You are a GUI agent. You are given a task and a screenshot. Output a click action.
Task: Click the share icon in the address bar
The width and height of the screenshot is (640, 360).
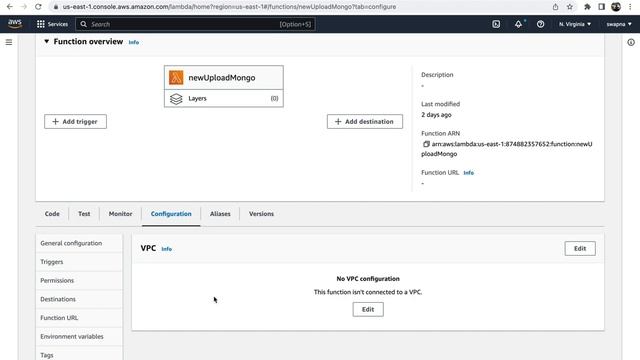click(555, 7)
